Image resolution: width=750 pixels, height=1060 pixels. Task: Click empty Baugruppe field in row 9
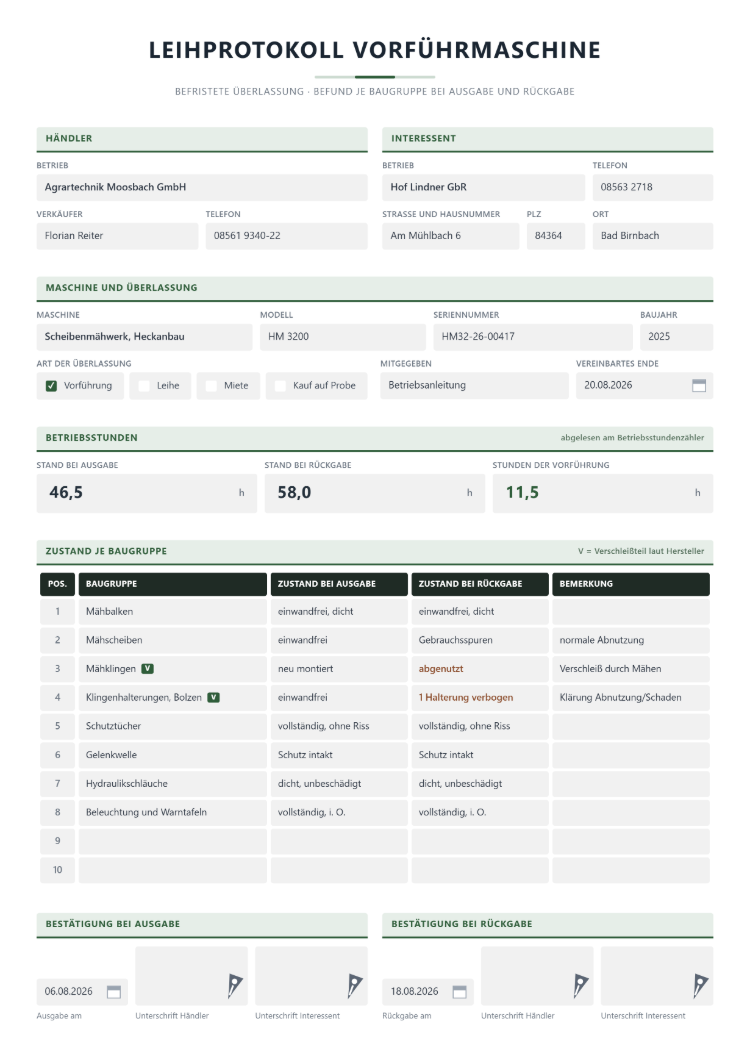(x=172, y=841)
